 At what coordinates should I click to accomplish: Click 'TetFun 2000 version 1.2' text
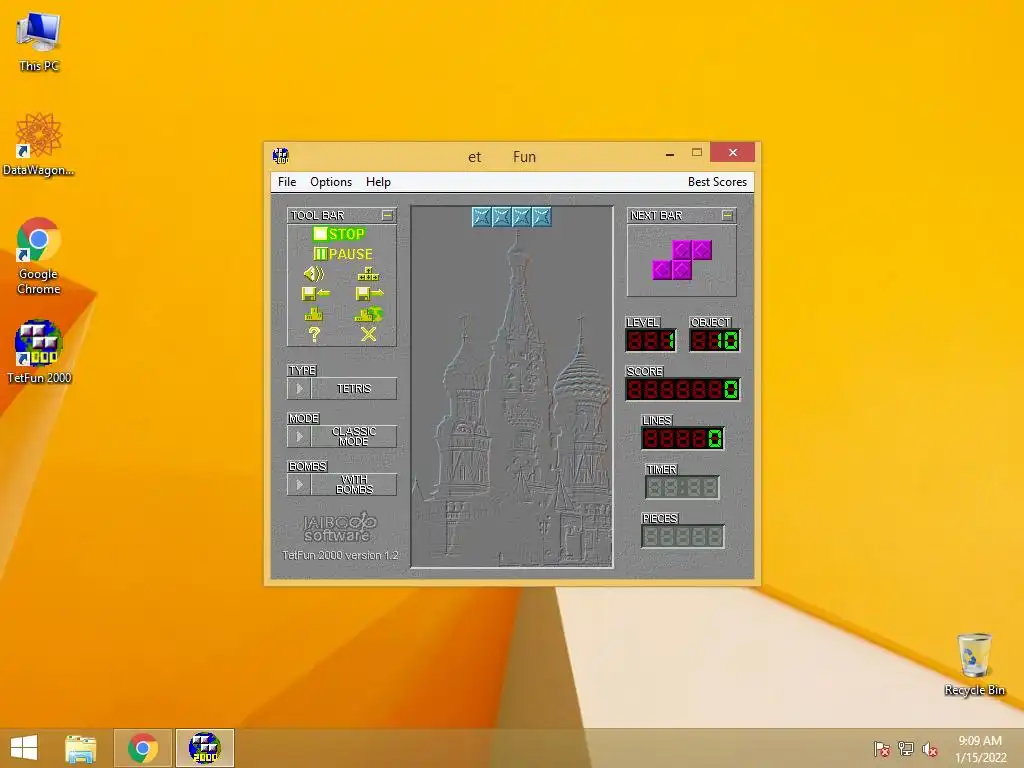point(340,555)
